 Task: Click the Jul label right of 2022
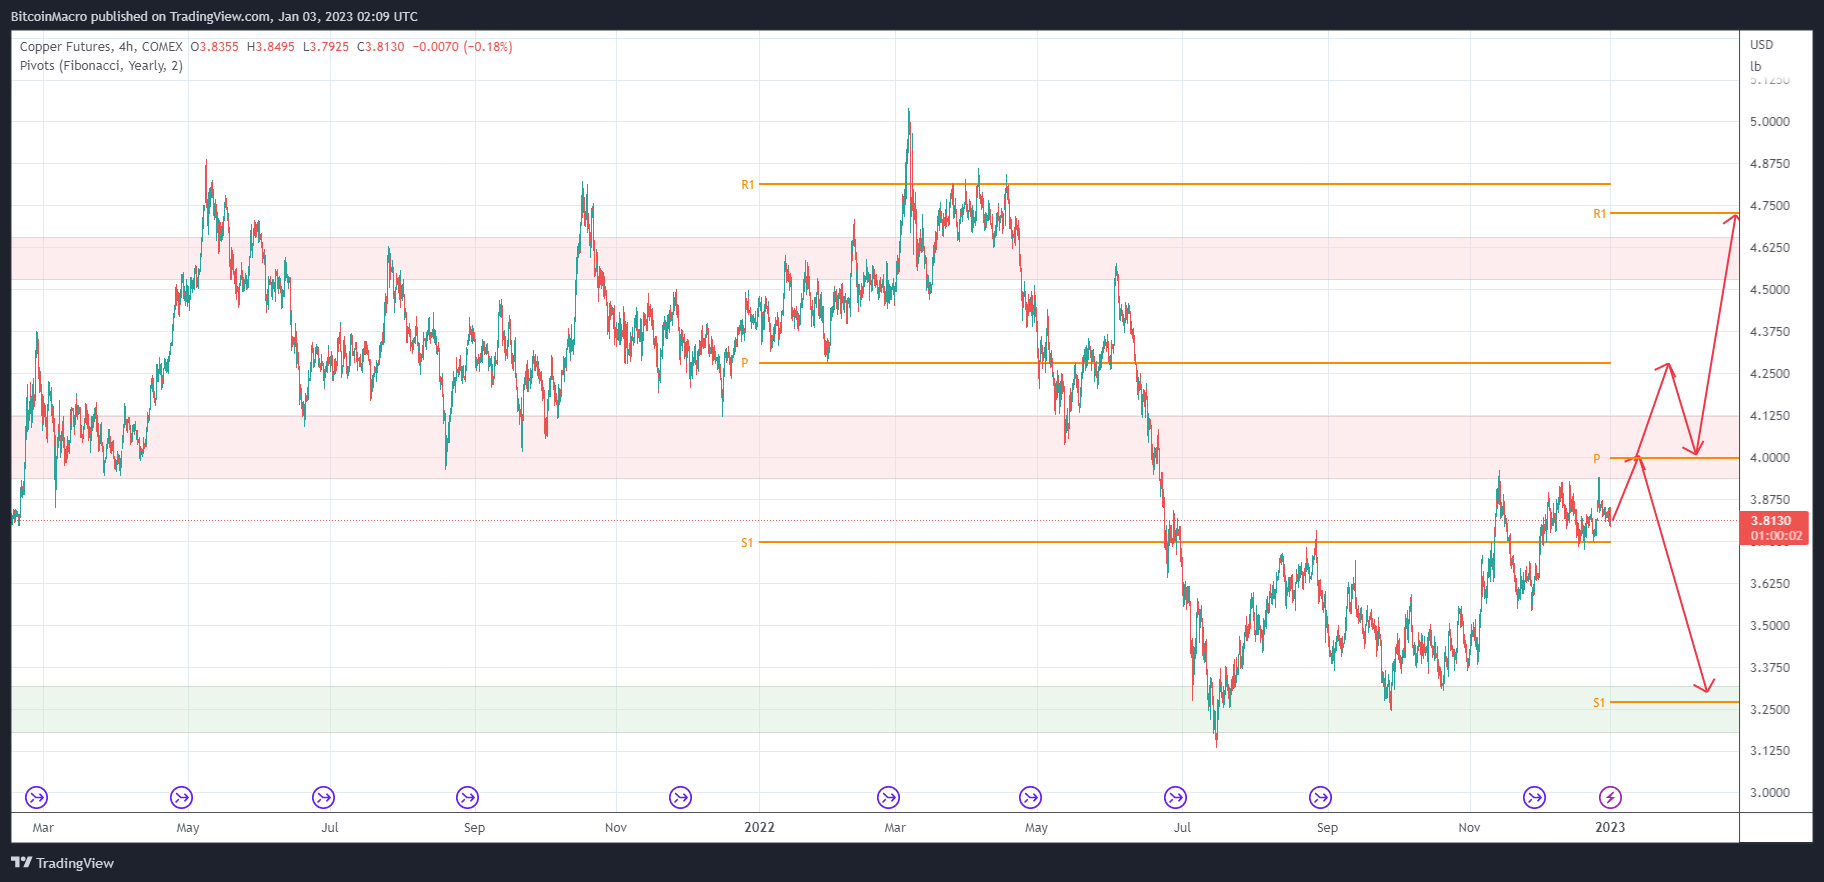[x=1182, y=828]
